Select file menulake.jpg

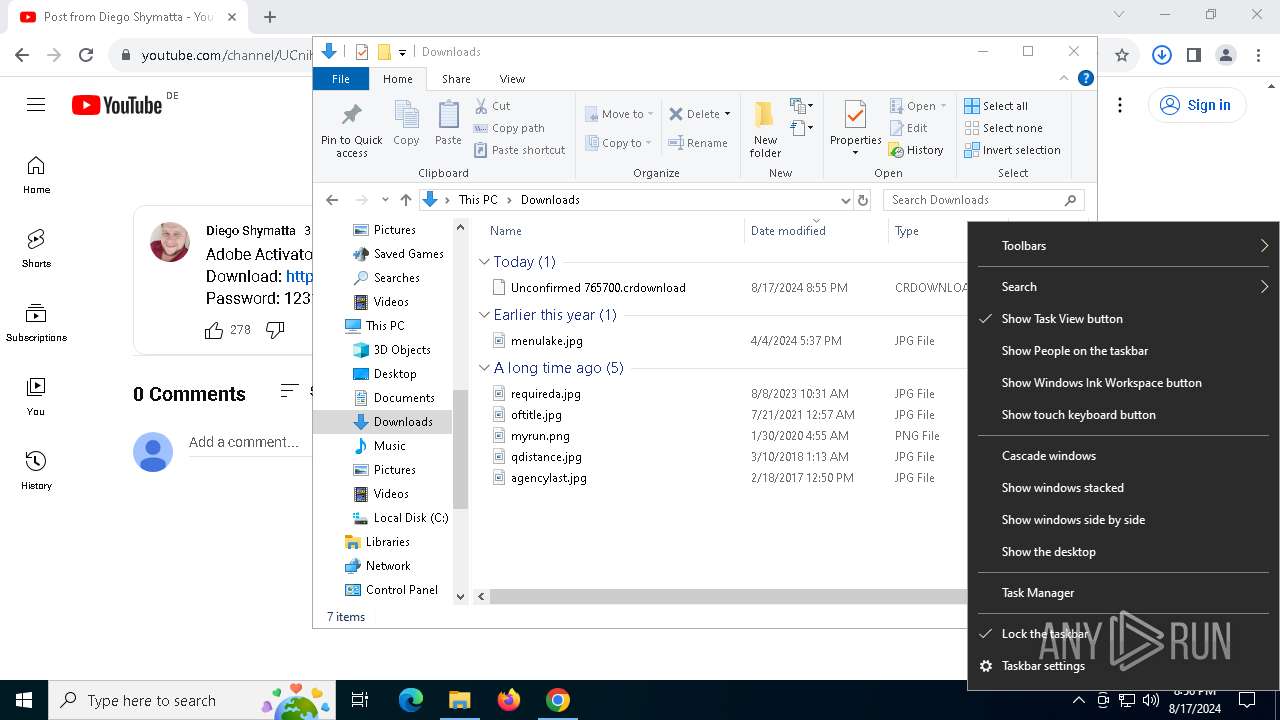coord(546,341)
